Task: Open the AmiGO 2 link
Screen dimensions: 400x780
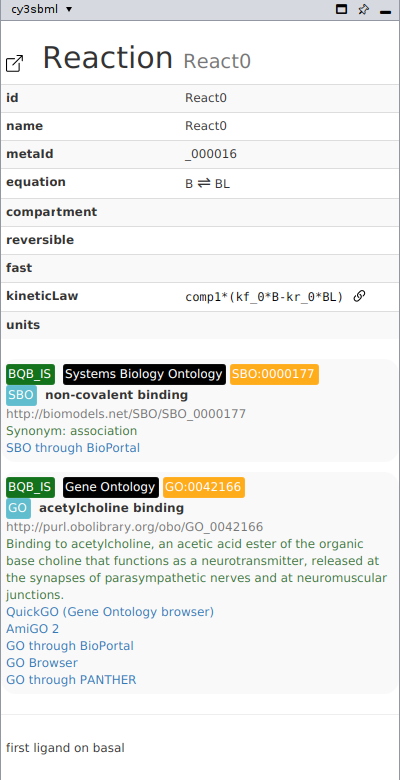Action: pos(32,629)
